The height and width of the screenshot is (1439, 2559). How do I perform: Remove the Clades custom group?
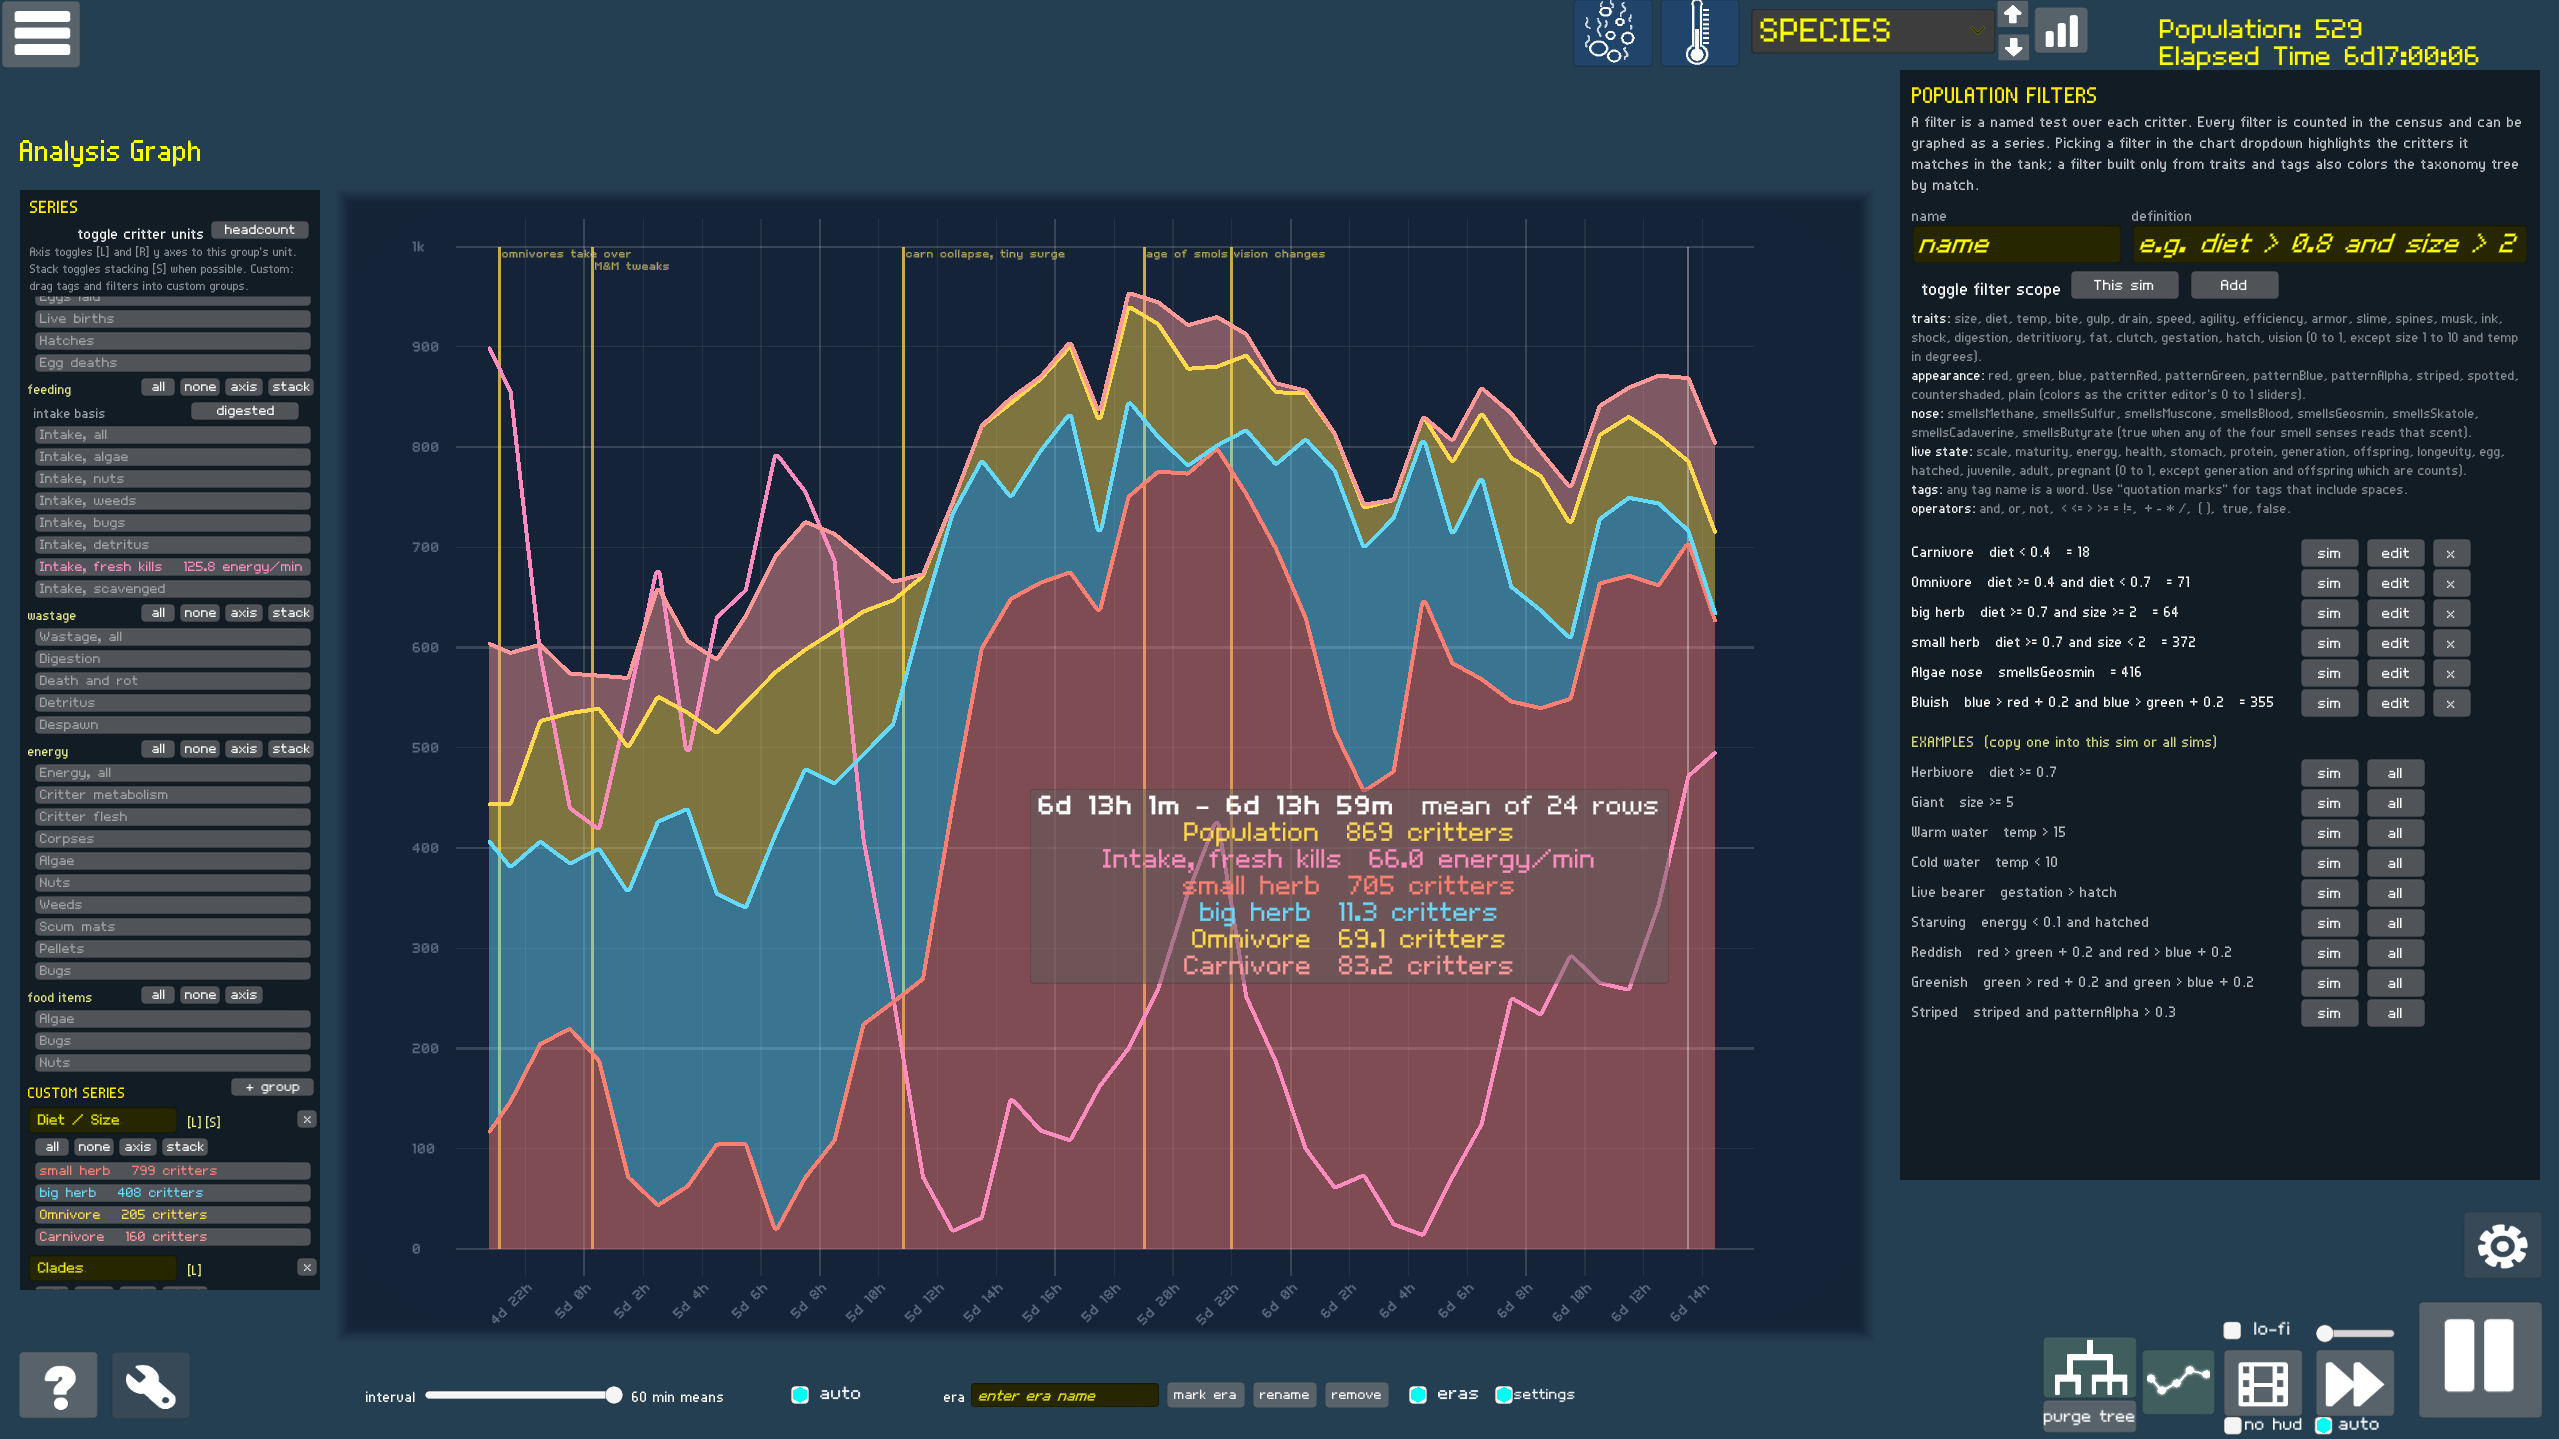(307, 1268)
